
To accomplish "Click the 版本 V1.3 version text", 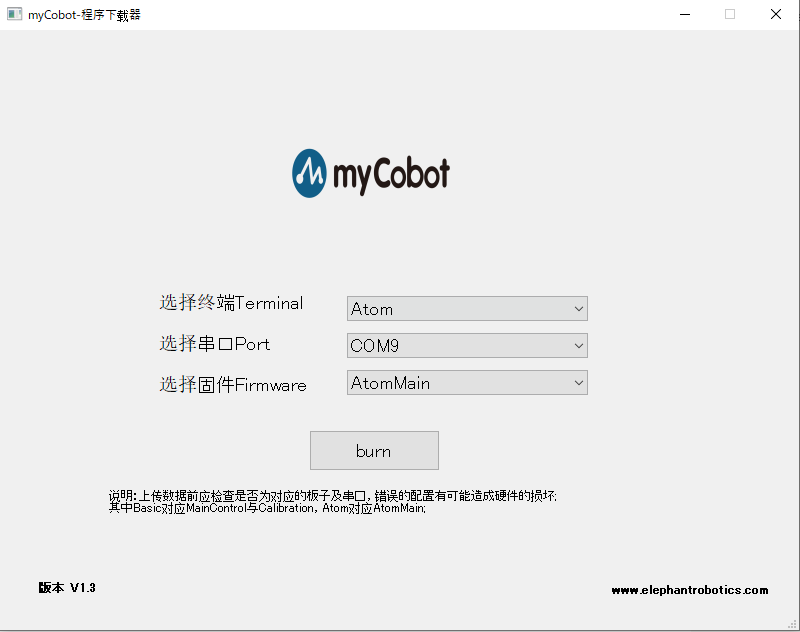I will (x=67, y=588).
